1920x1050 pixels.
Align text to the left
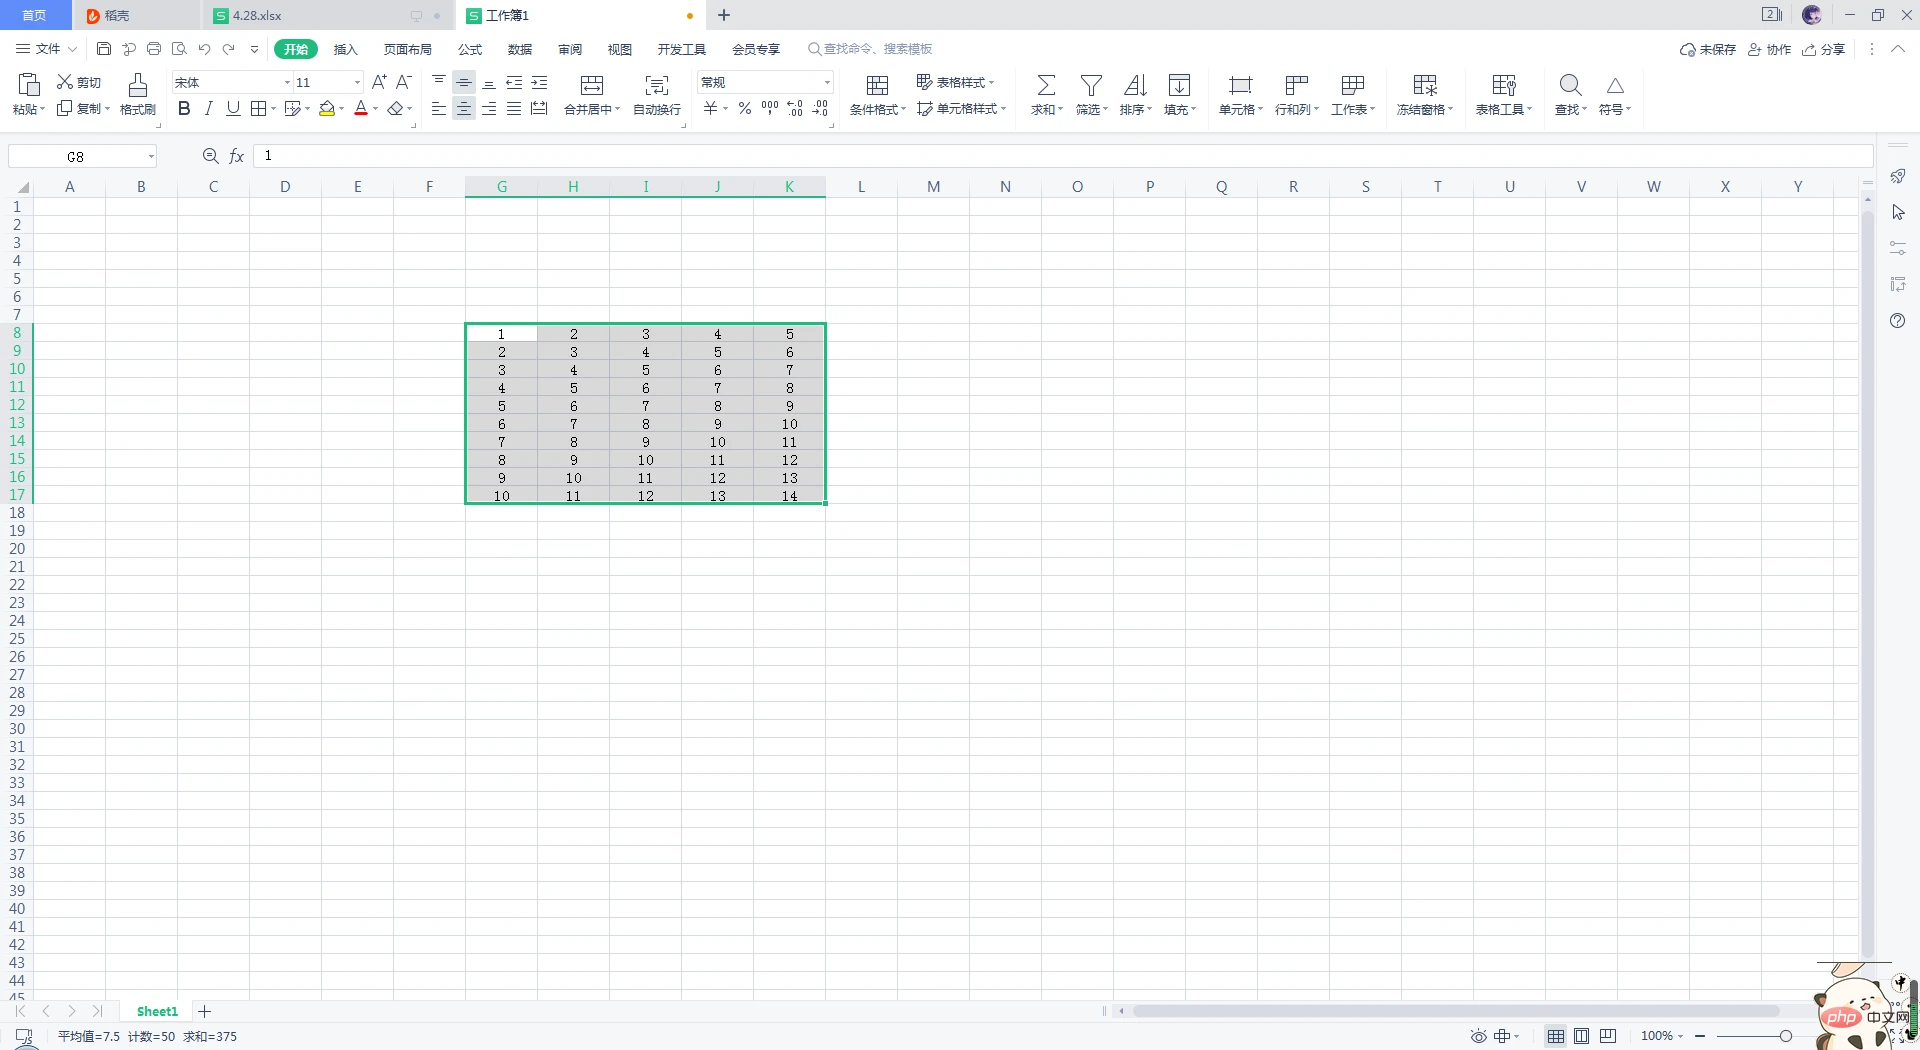pos(439,108)
